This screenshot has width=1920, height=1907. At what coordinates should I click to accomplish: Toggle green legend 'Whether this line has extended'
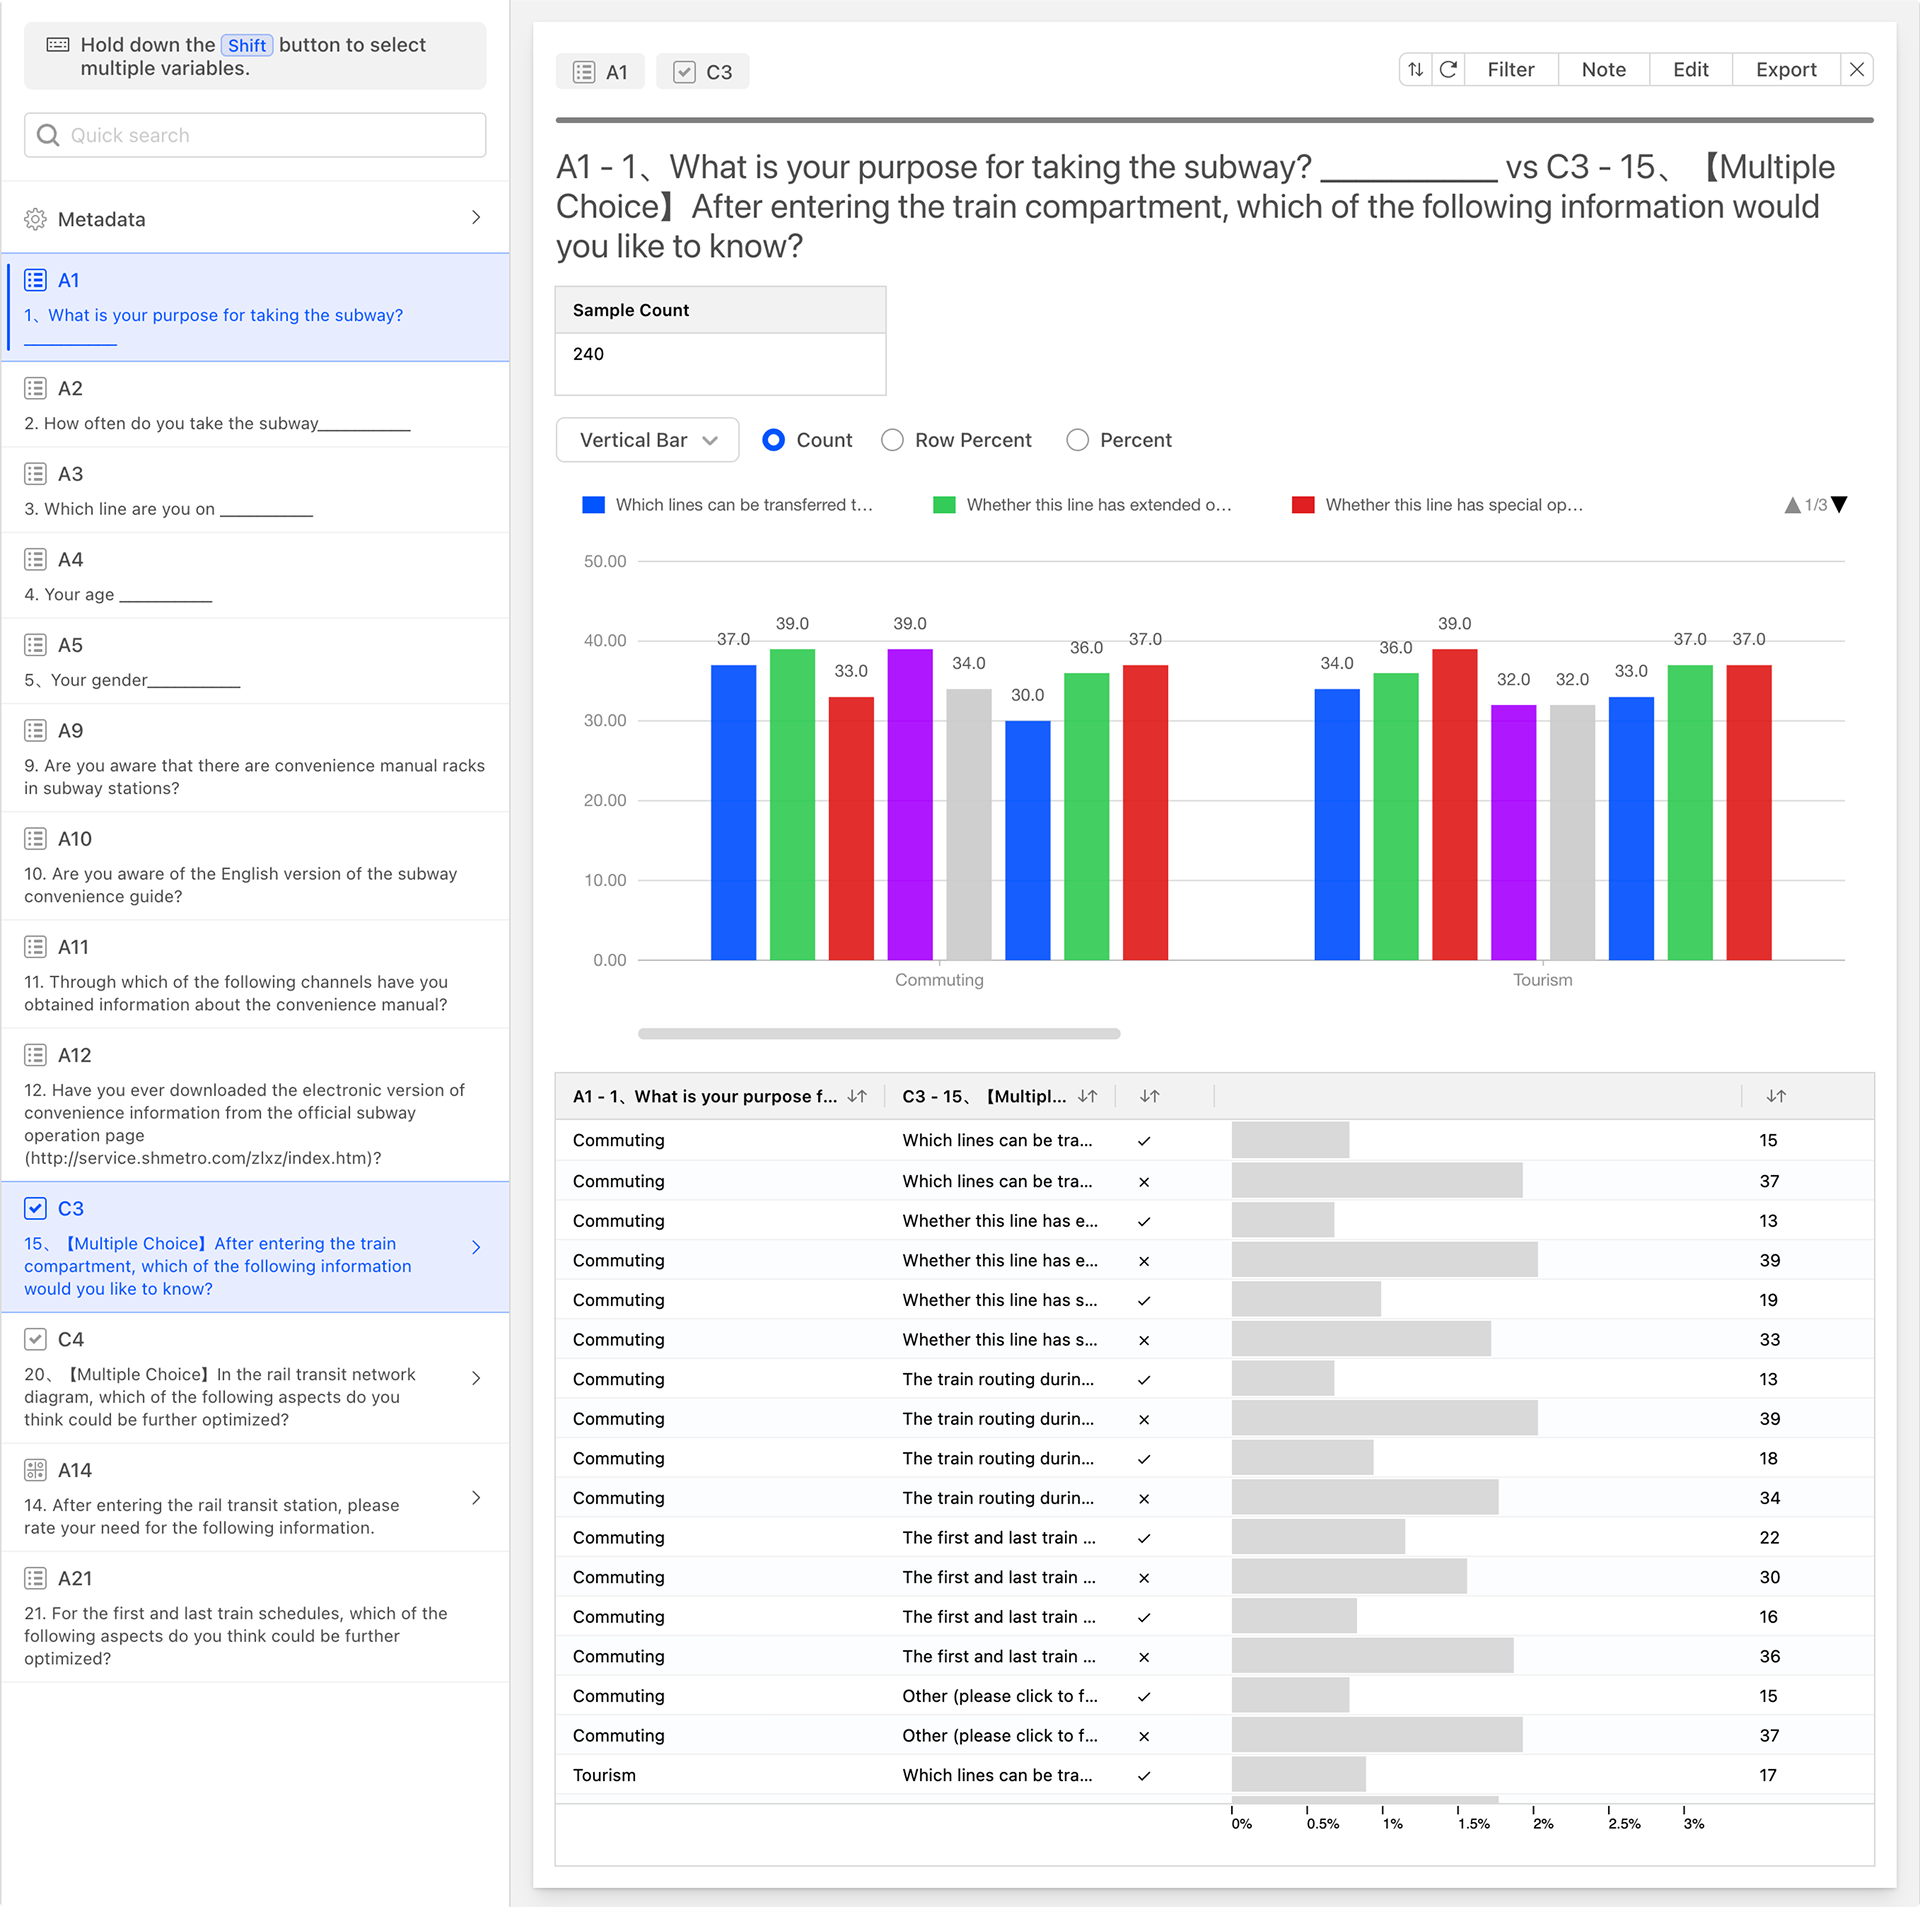point(1083,505)
